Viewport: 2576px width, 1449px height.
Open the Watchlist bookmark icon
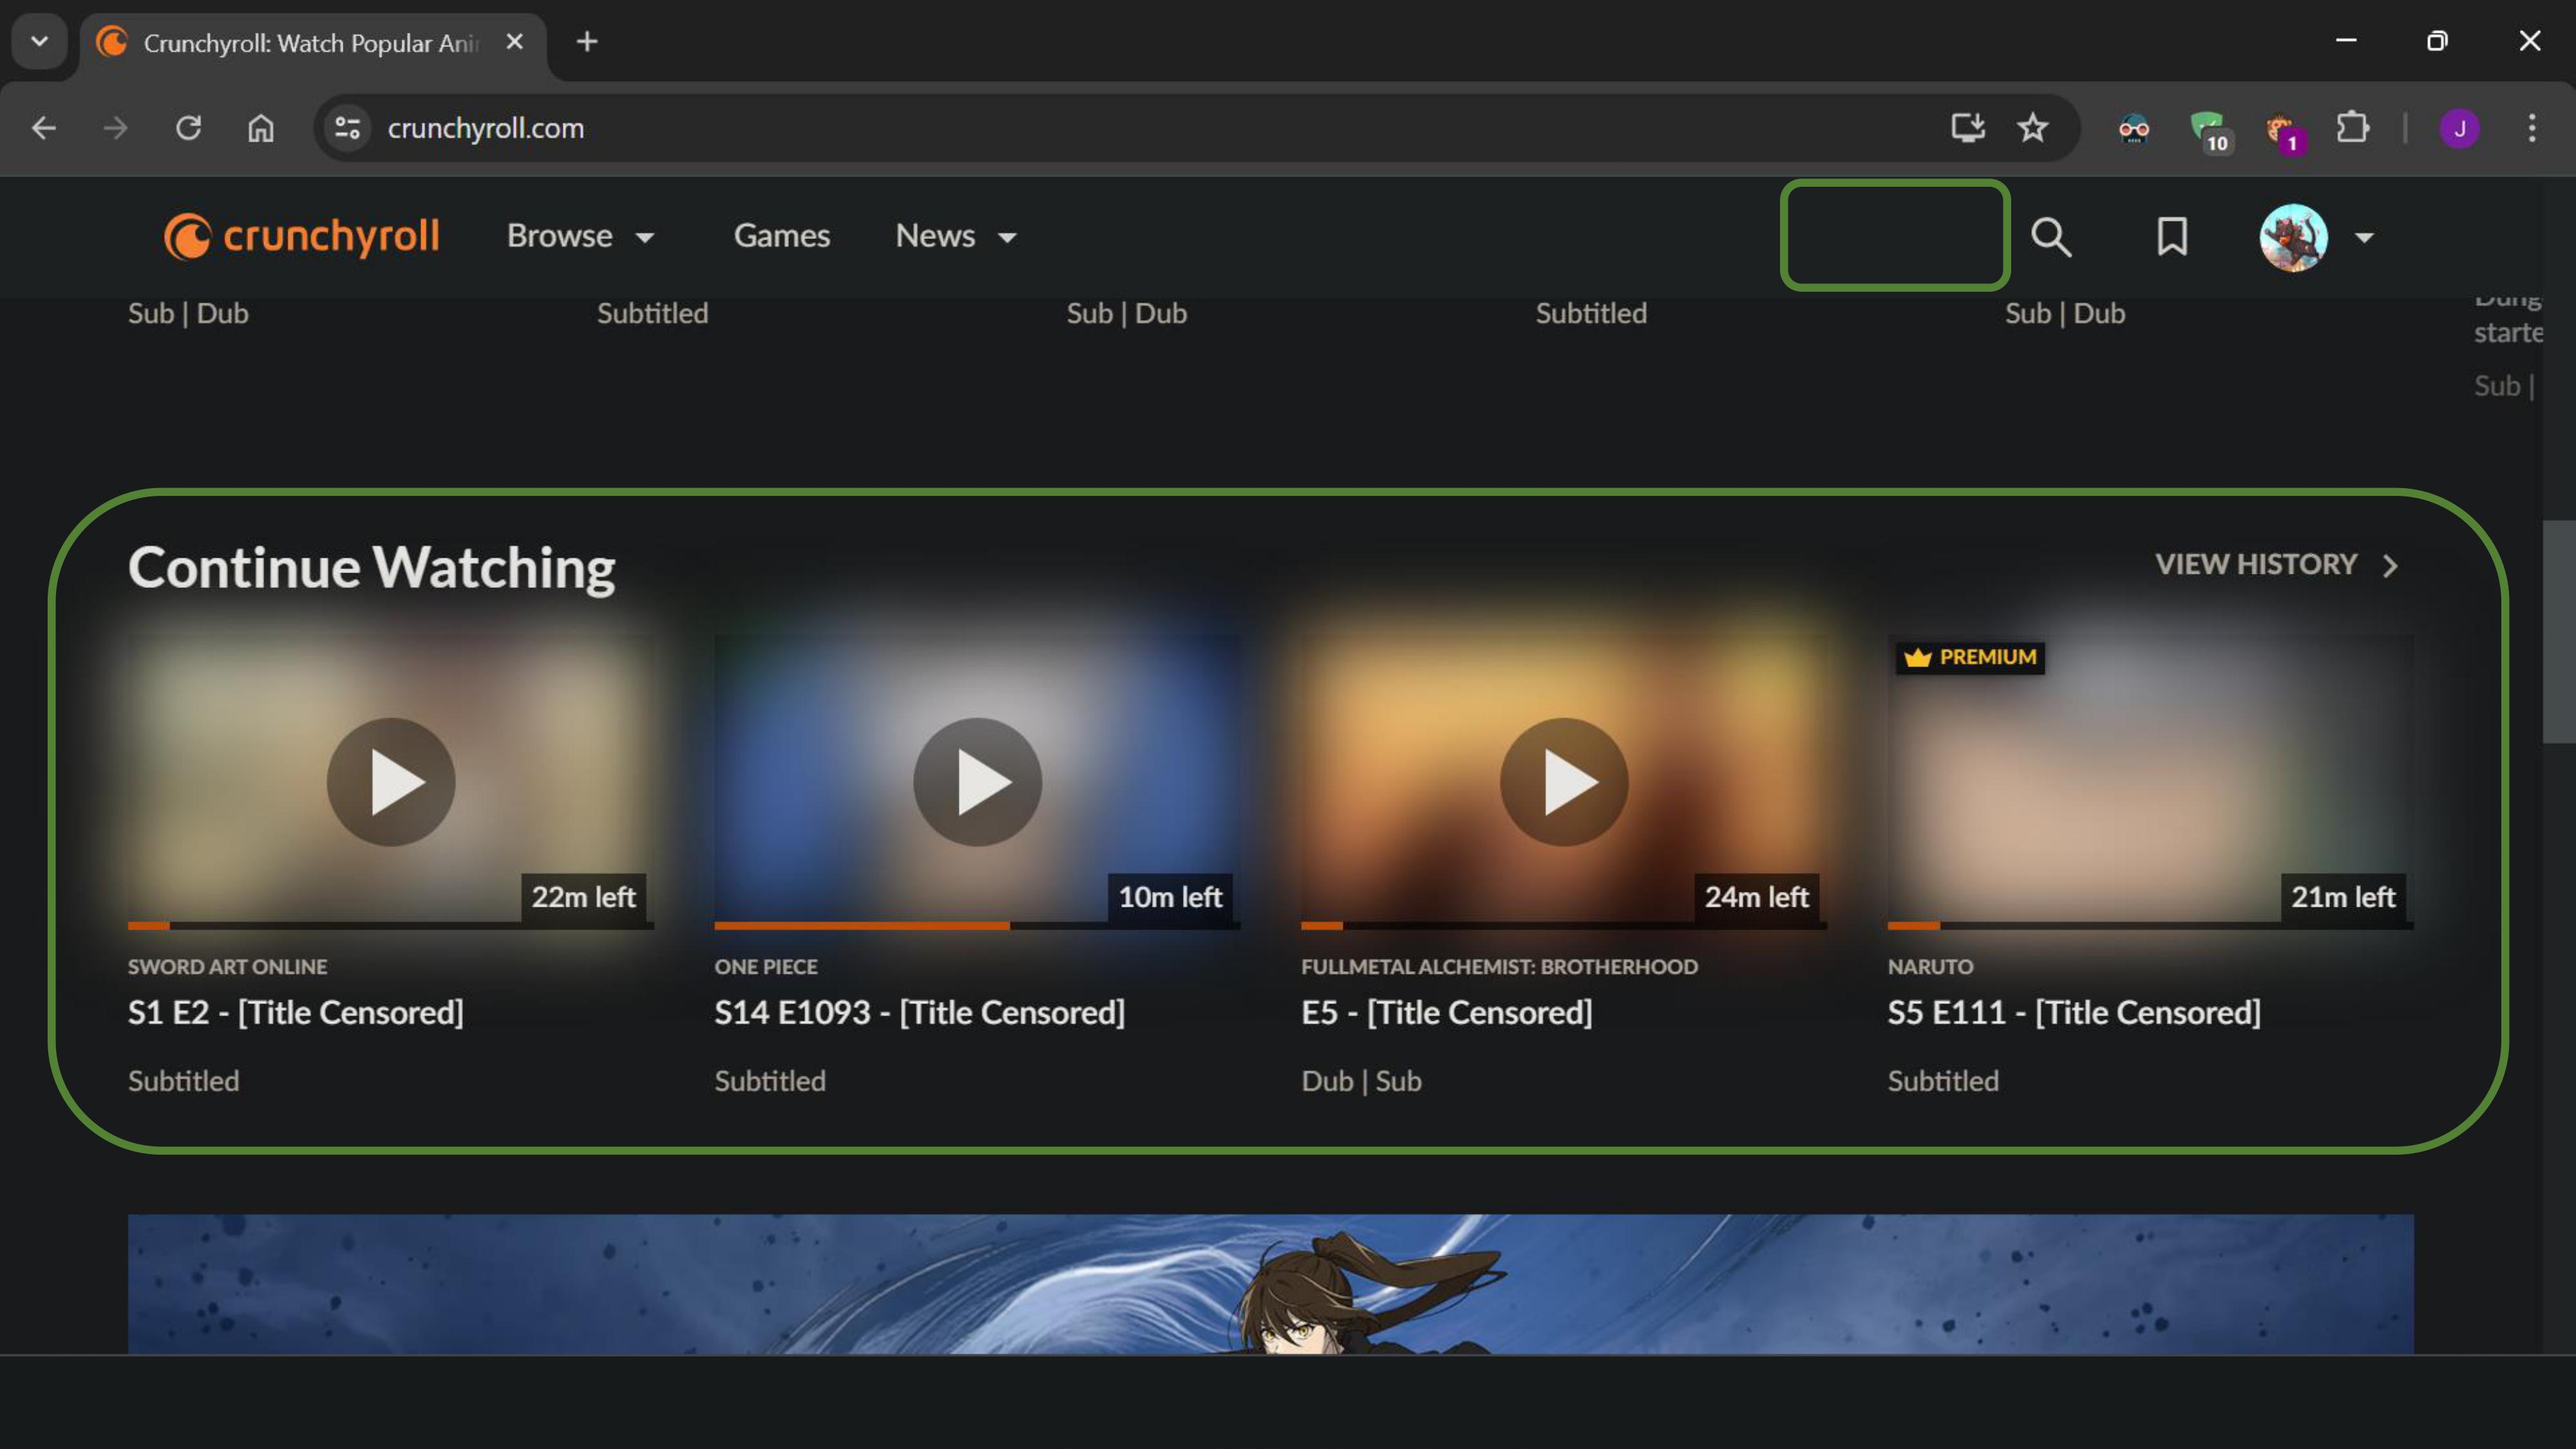2171,237
